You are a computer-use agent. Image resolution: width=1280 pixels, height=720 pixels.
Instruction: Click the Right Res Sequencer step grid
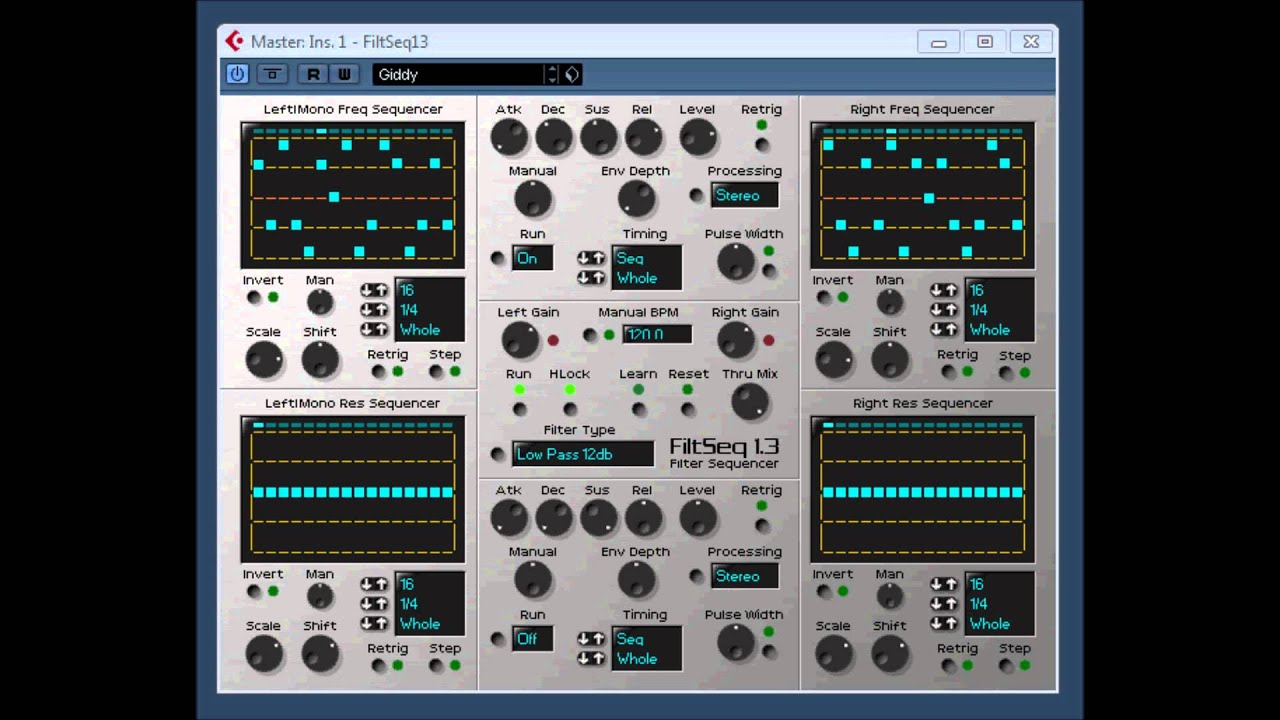[923, 490]
